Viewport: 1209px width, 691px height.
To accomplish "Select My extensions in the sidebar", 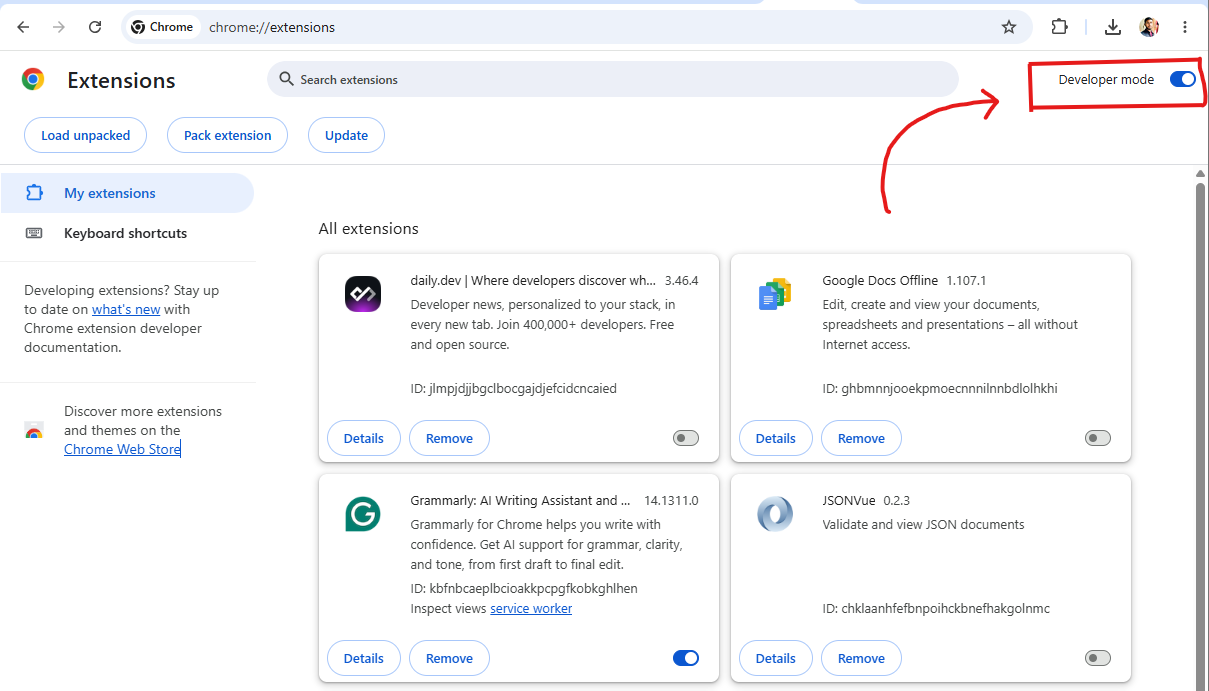I will tap(127, 193).
